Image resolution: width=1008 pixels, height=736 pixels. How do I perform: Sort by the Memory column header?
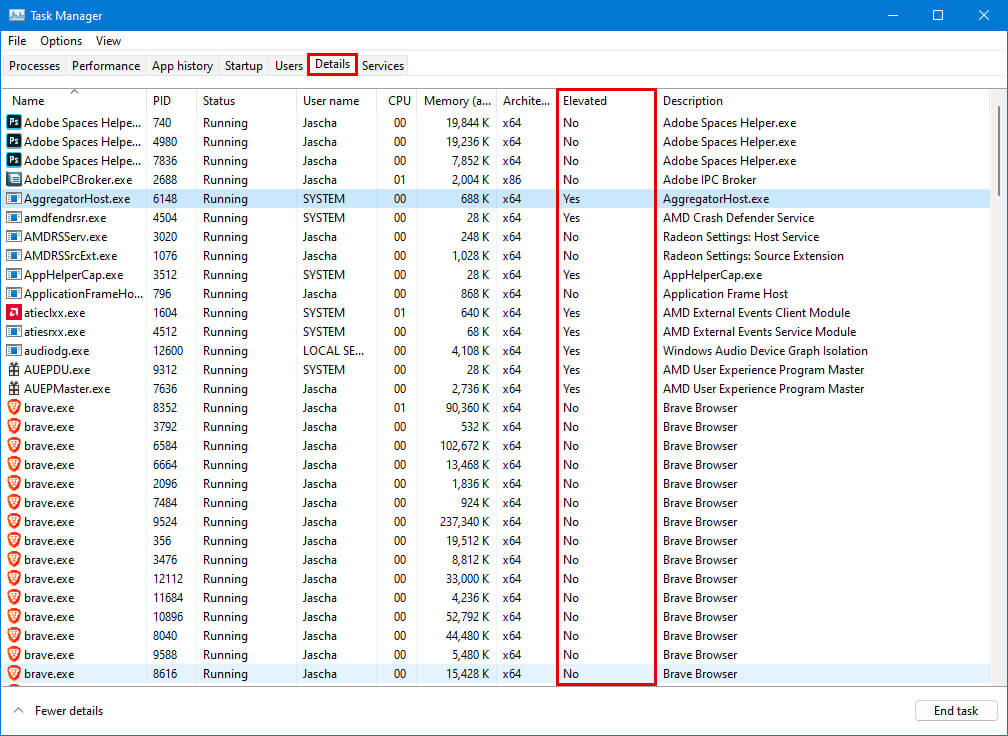point(456,100)
